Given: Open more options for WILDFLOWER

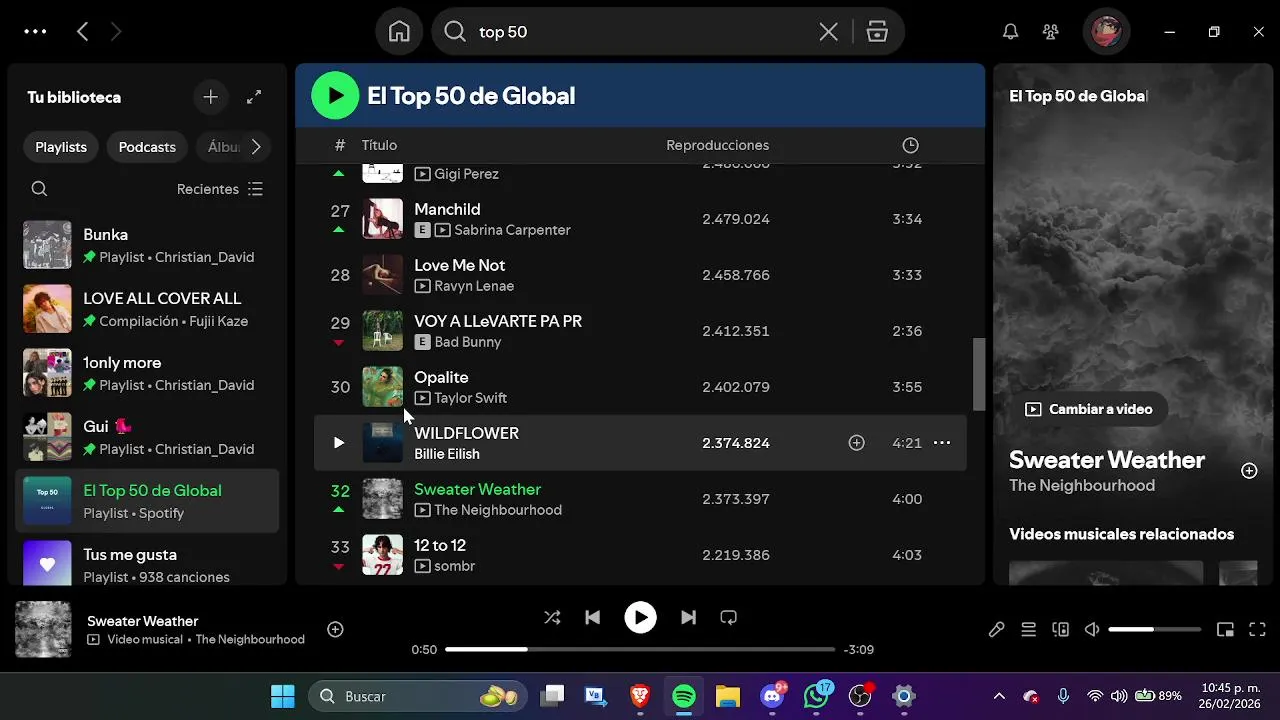Looking at the screenshot, I should coord(942,443).
